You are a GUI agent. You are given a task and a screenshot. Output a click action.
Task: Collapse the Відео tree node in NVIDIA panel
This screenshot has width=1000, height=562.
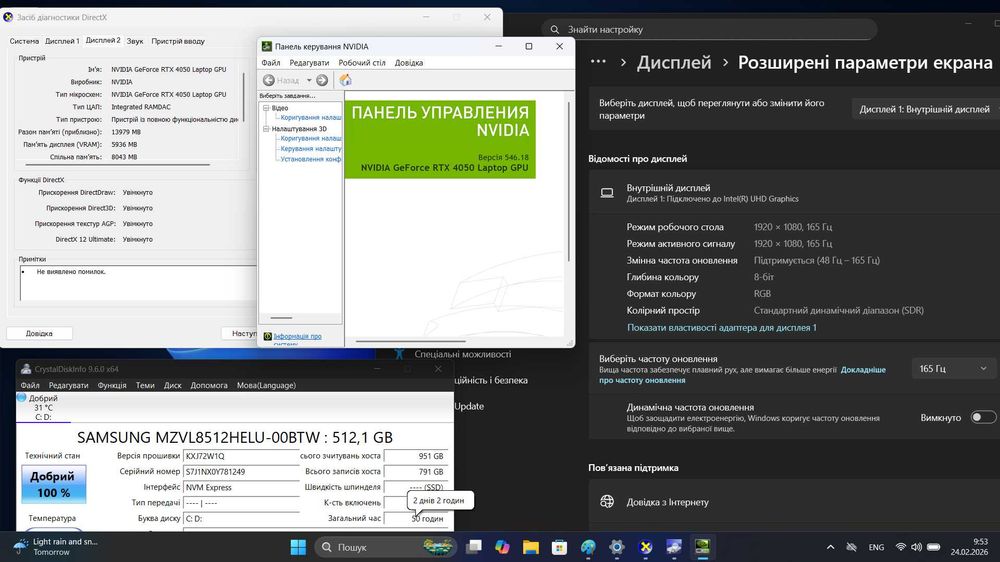coord(267,108)
